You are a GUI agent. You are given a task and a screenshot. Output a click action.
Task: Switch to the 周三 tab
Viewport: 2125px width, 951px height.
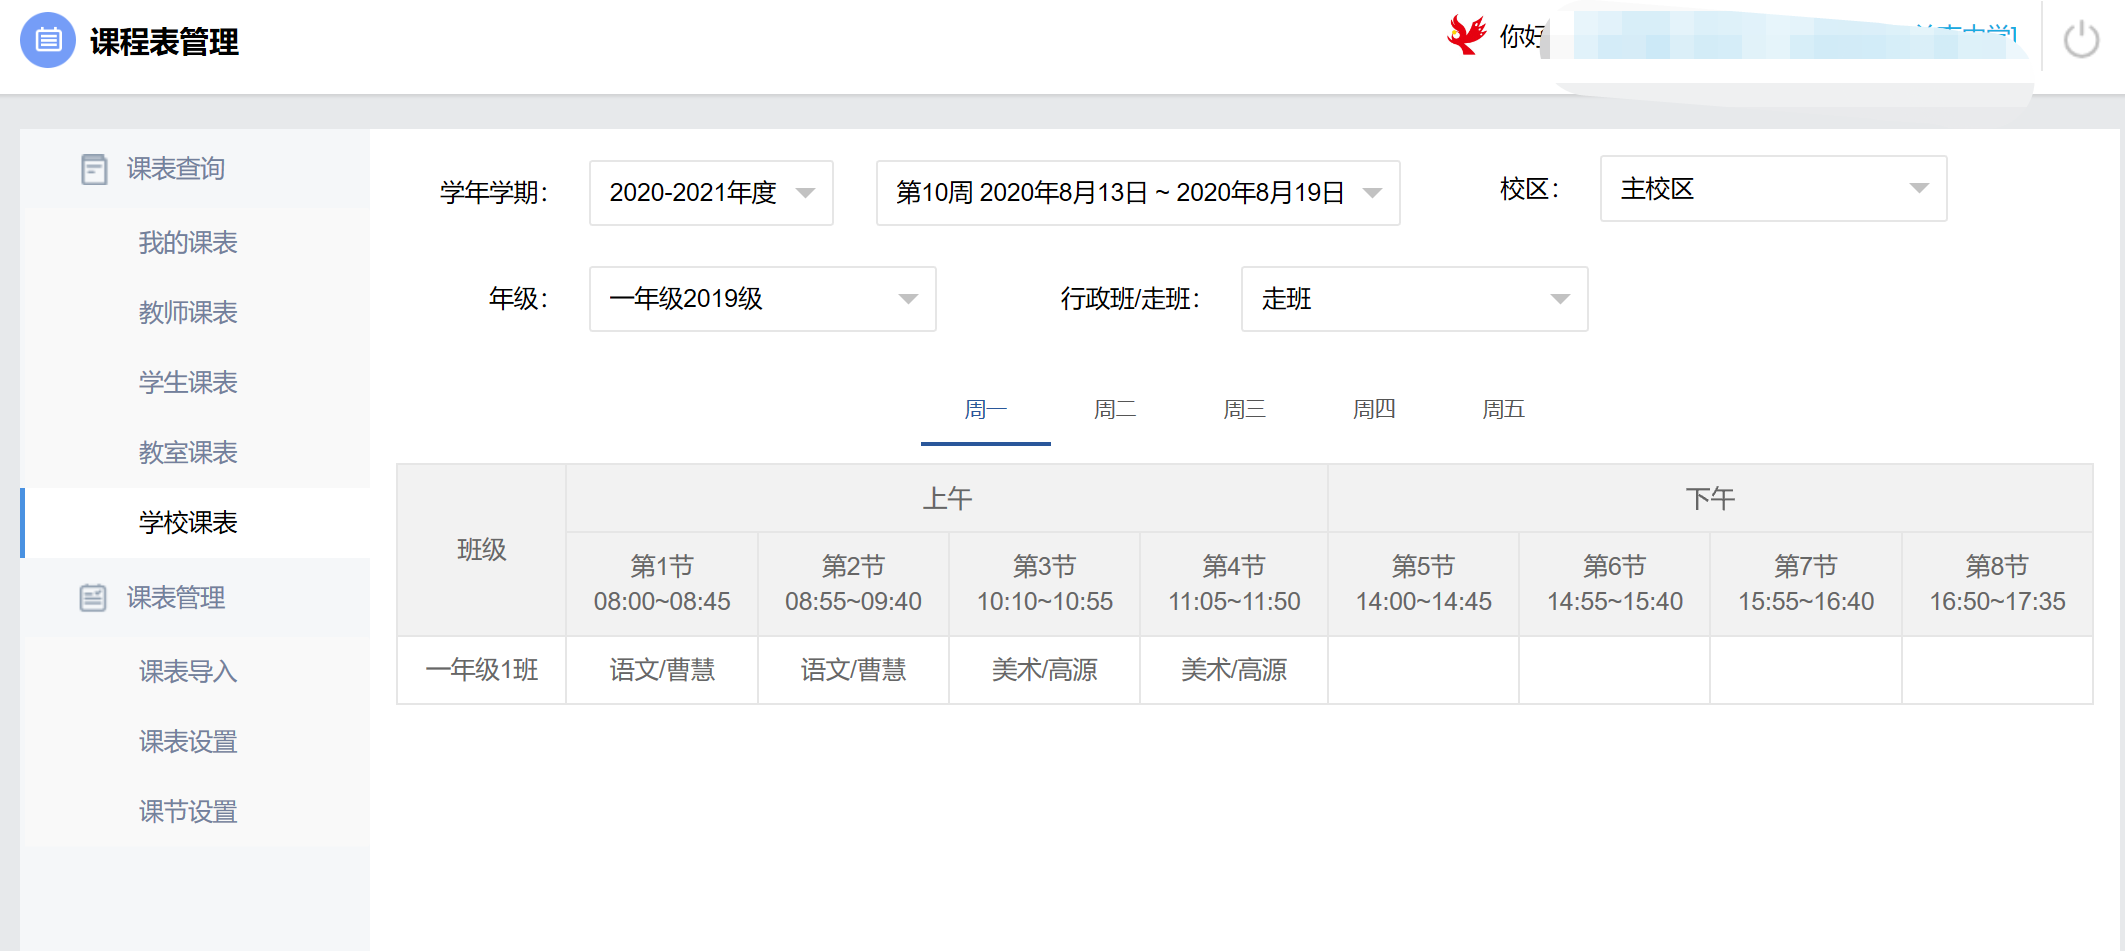click(x=1244, y=409)
